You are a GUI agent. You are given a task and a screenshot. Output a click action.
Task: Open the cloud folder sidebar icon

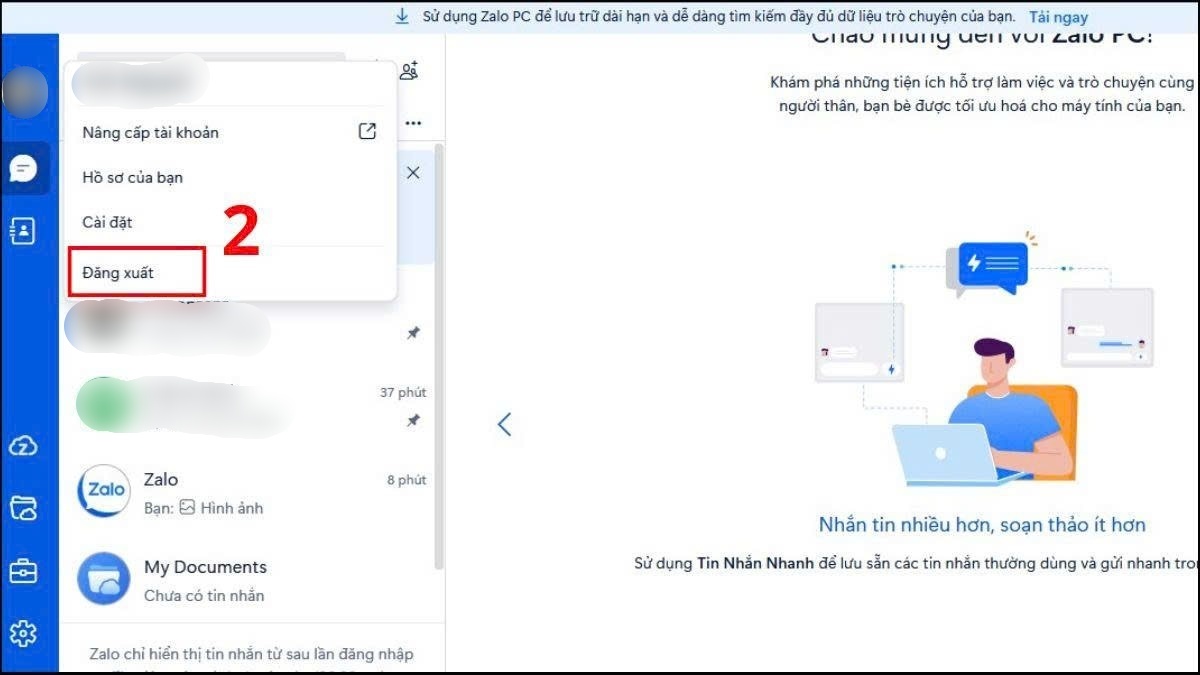tap(23, 508)
